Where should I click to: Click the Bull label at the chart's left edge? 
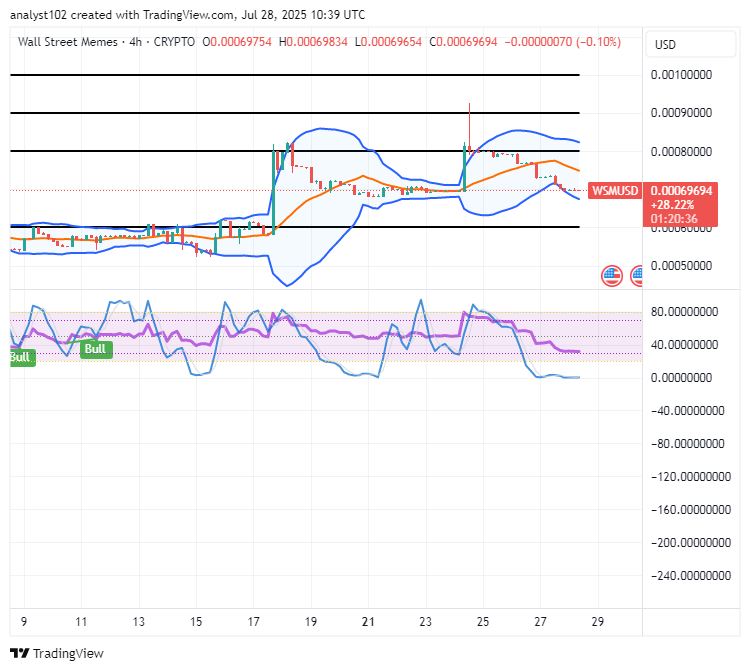pyautogui.click(x=22, y=357)
